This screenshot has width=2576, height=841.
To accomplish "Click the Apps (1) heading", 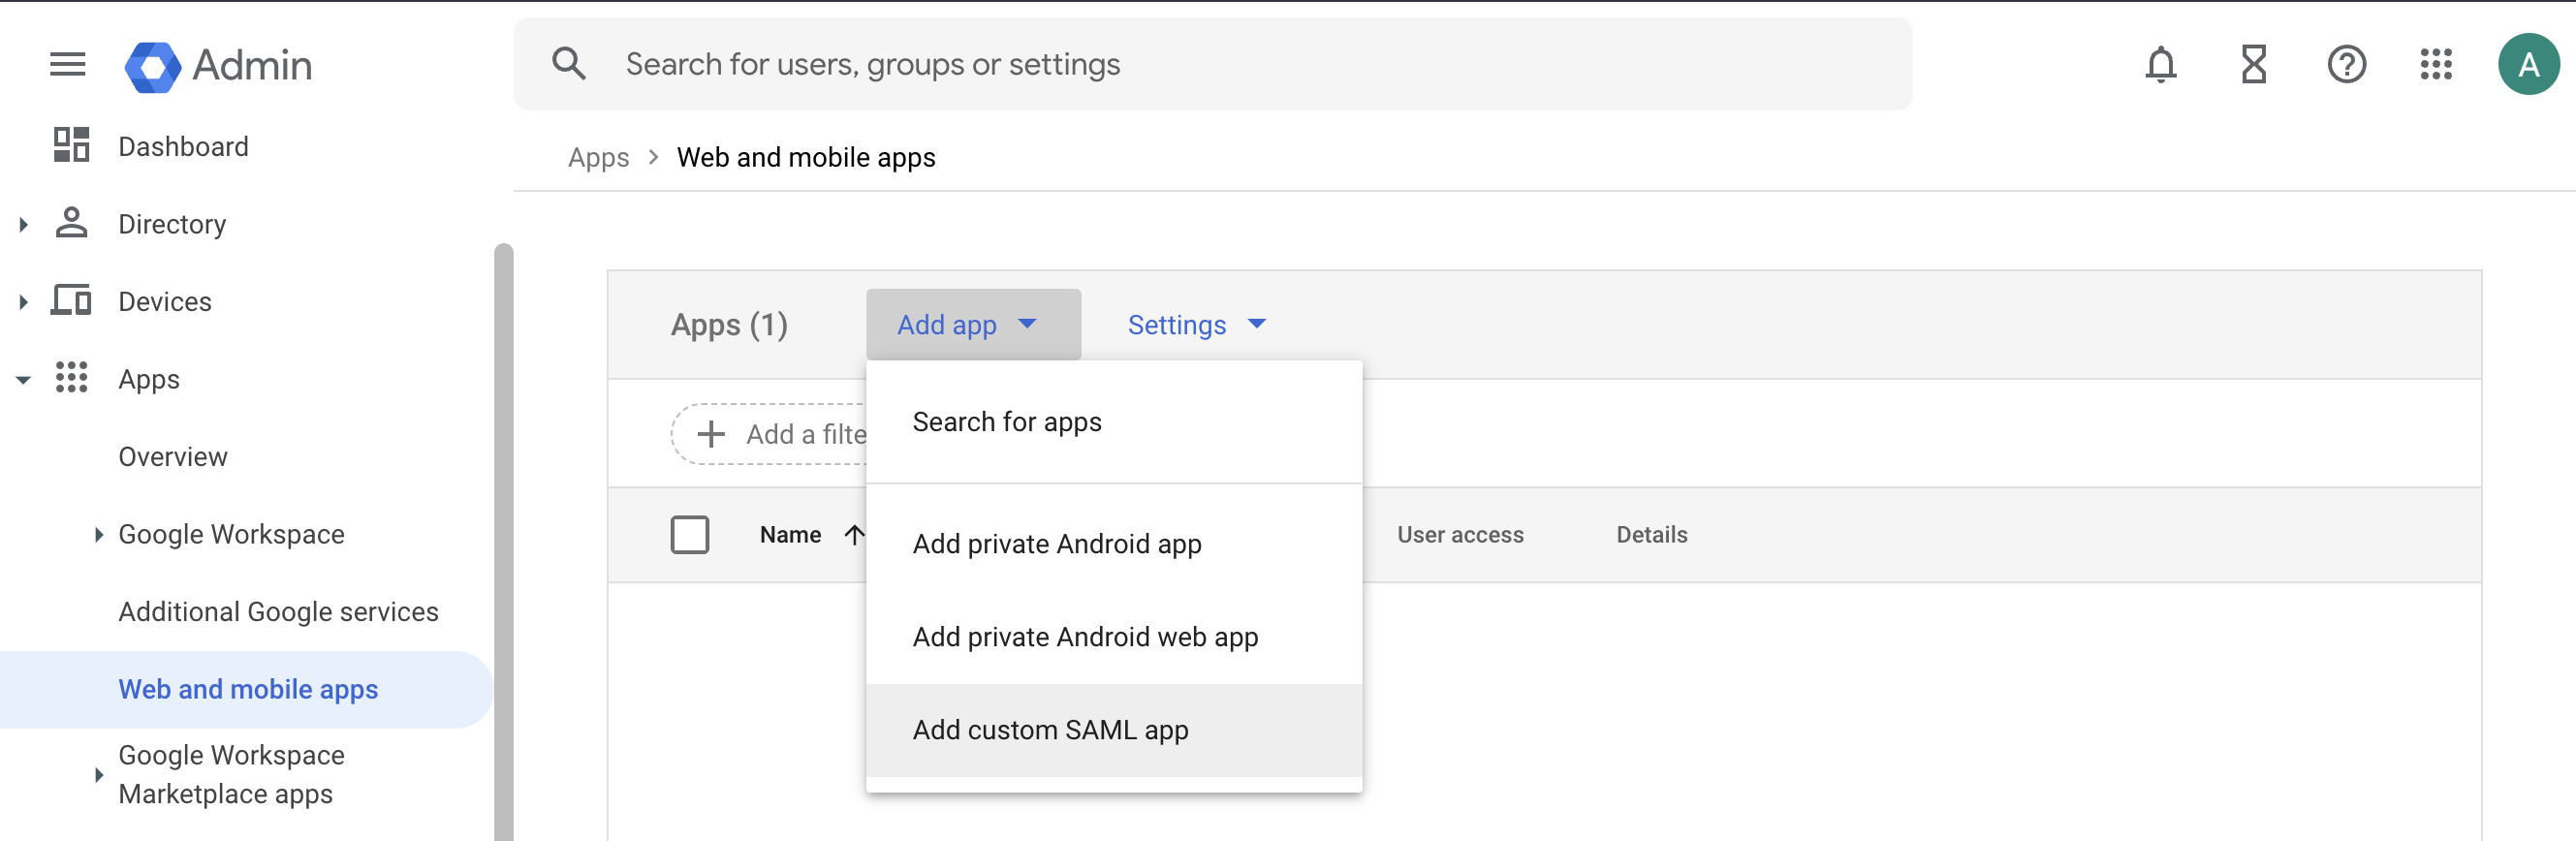I will (x=729, y=325).
